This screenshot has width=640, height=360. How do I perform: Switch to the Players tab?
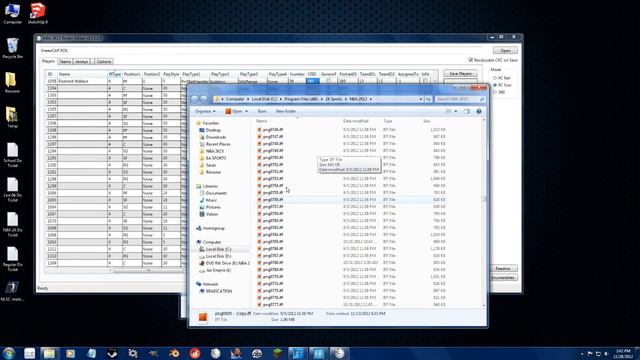48,61
